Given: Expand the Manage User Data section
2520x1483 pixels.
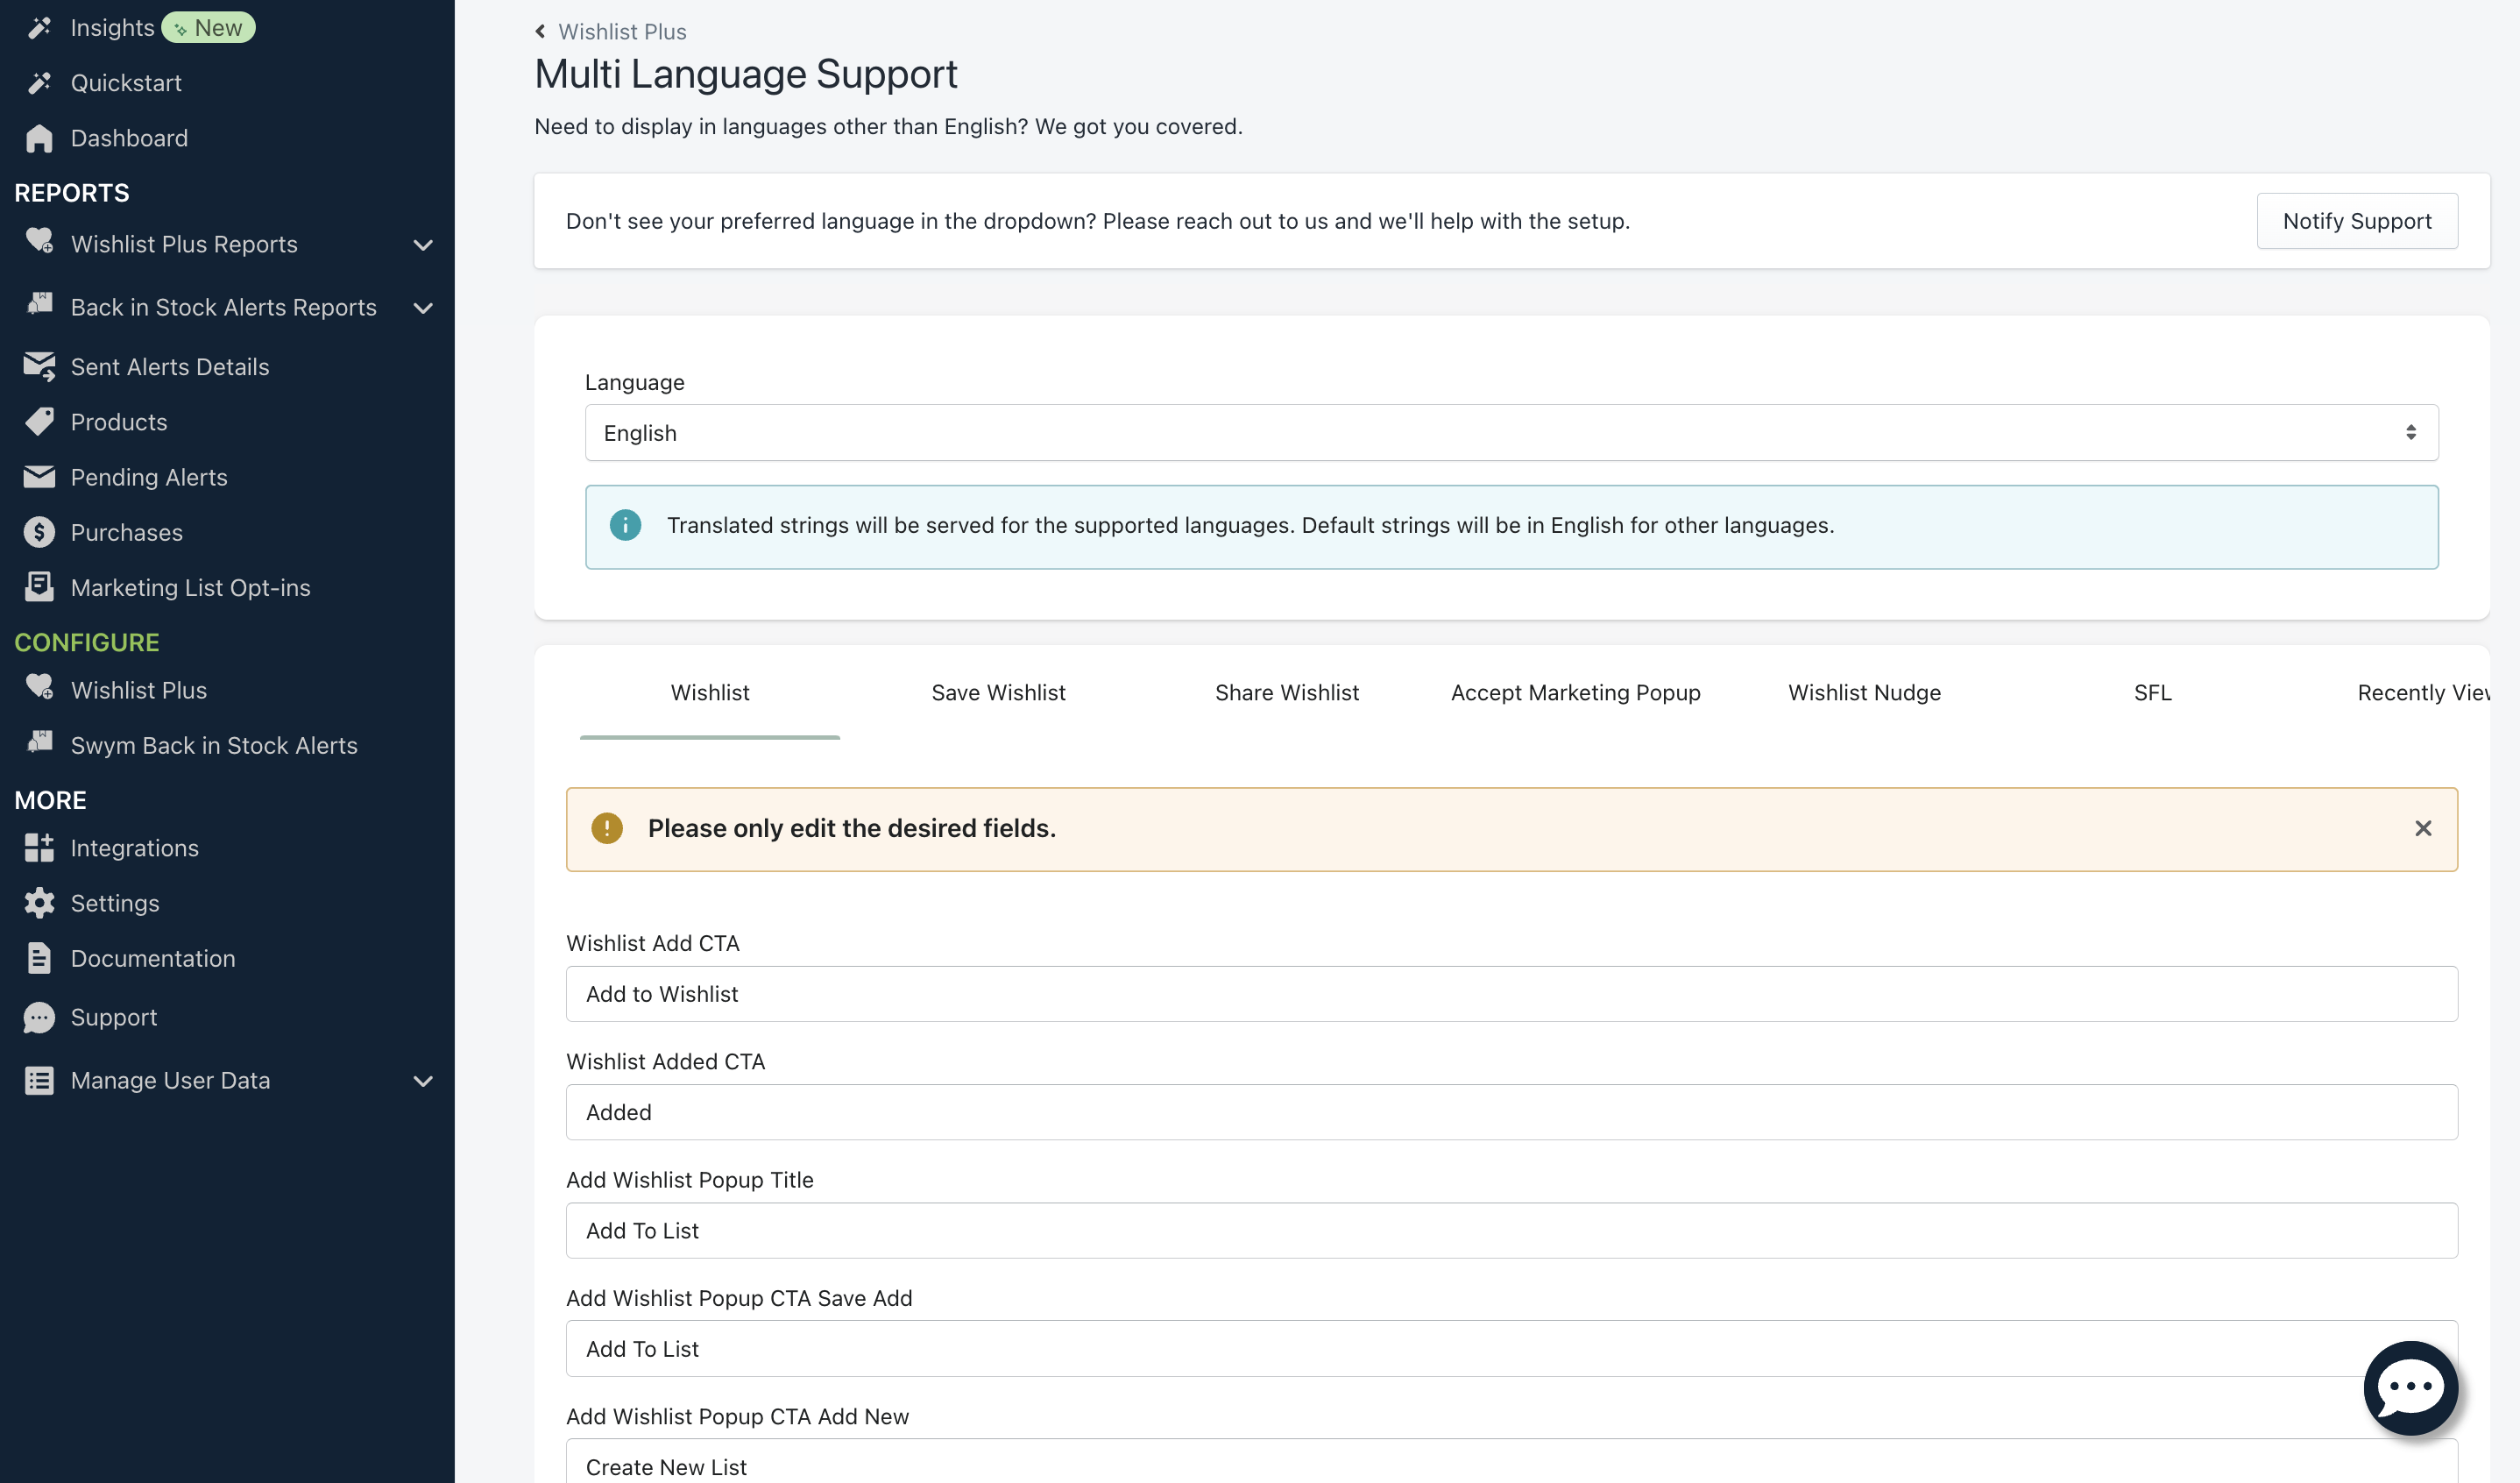Looking at the screenshot, I should click(x=423, y=1081).
